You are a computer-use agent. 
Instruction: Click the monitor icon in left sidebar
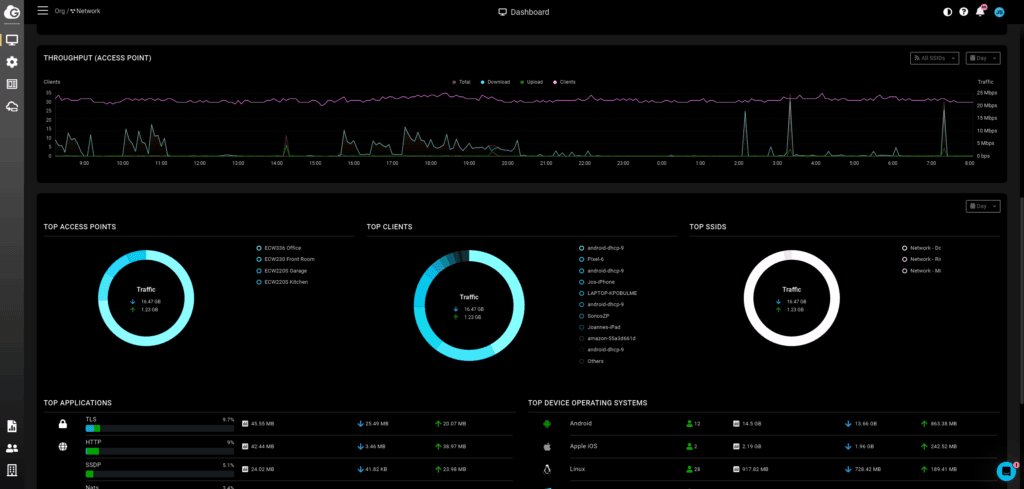12,40
